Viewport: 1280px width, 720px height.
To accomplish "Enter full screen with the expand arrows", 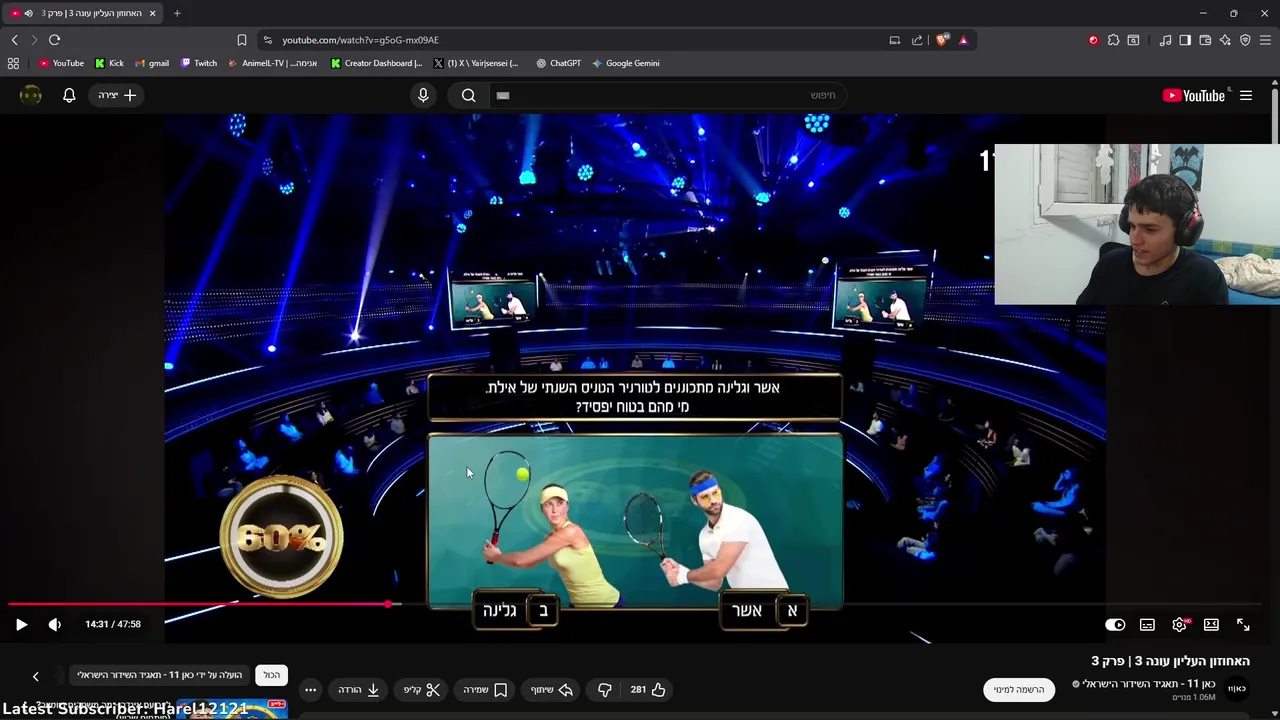I will (x=1243, y=624).
